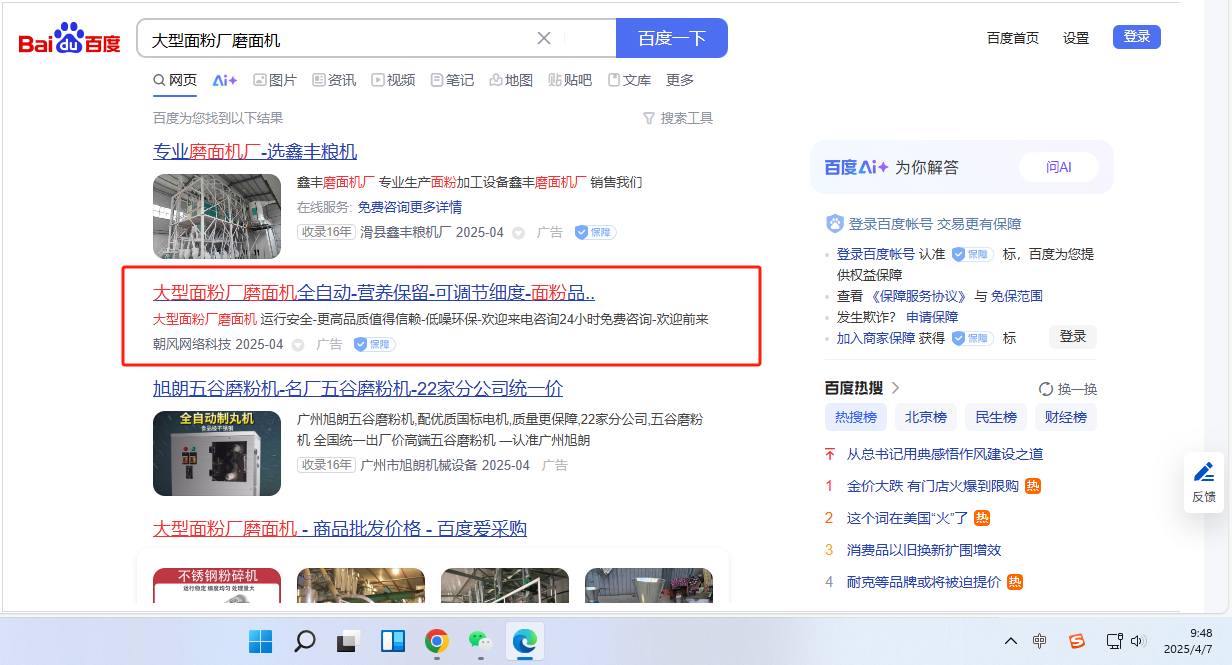Expand dropdown arrow next to 朝风网络科技 2025-04

297,345
